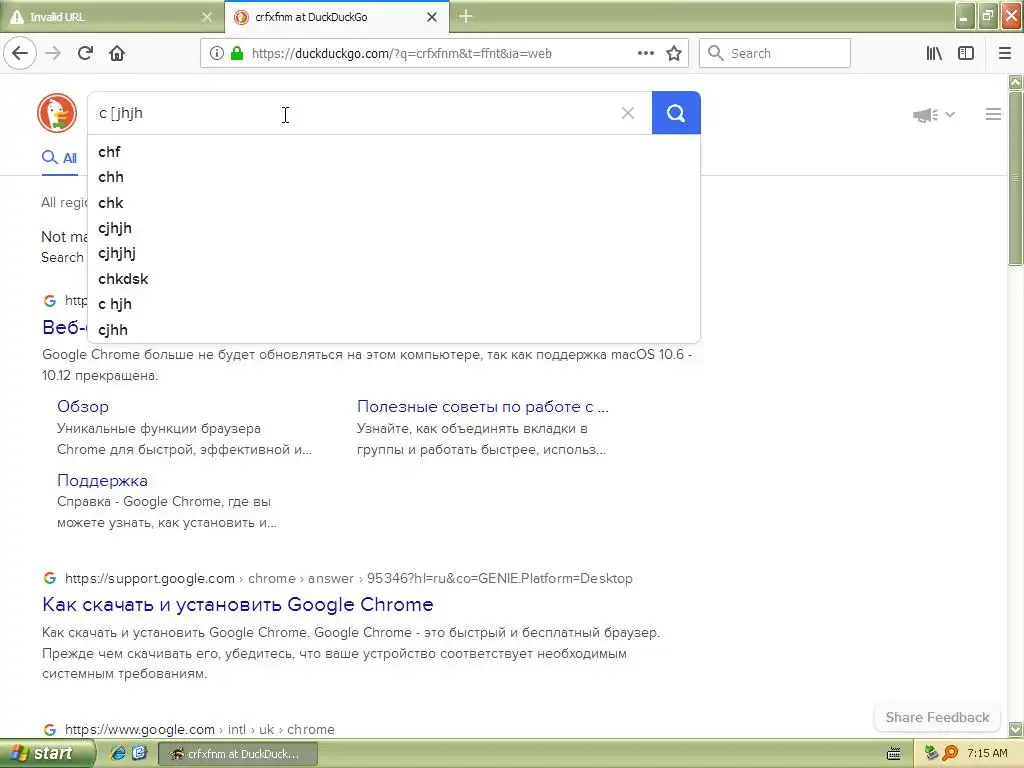Open the Firefox hamburger menu
Image resolution: width=1024 pixels, height=768 pixels.
coord(1004,54)
